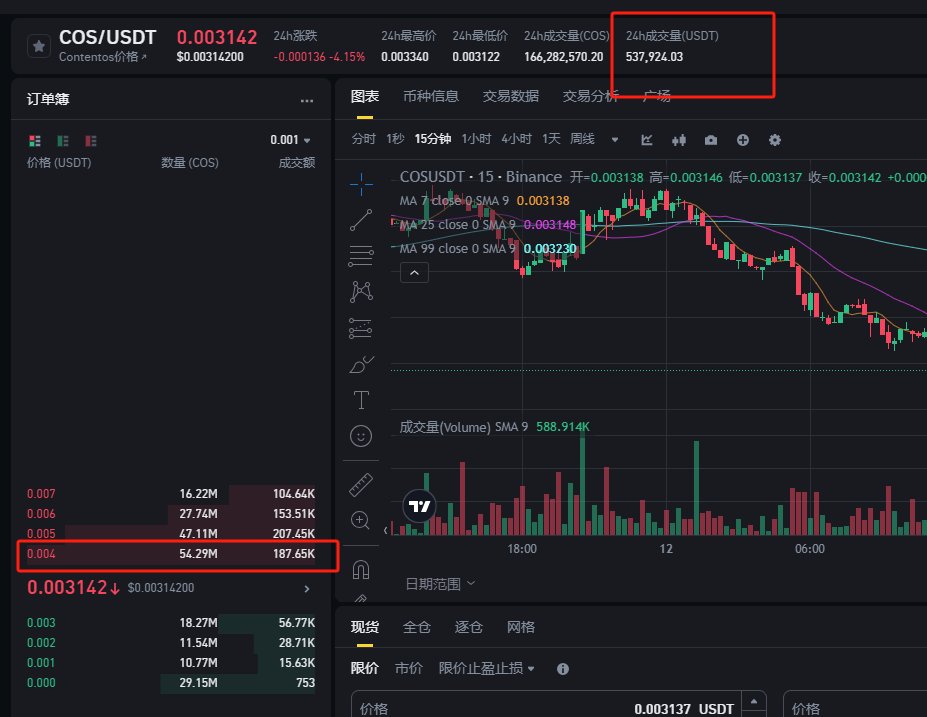Switch to the 图表 chart tab

point(365,96)
